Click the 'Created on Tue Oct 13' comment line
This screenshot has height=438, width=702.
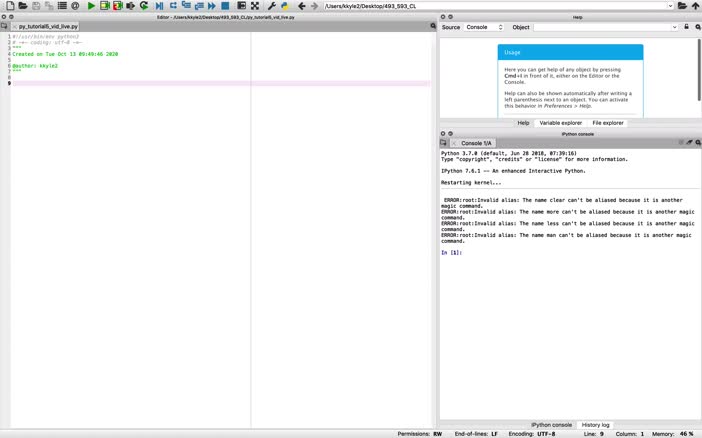pyautogui.click(x=65, y=54)
